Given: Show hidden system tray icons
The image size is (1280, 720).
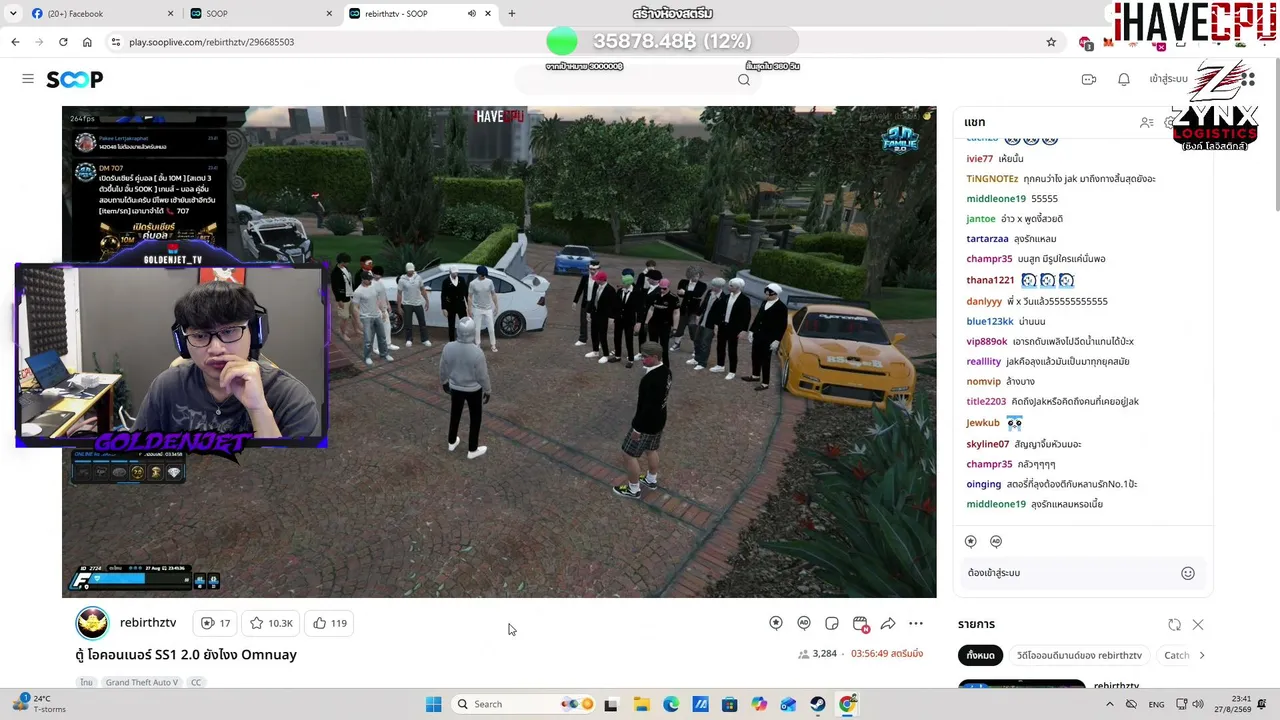Looking at the screenshot, I should [x=1109, y=704].
